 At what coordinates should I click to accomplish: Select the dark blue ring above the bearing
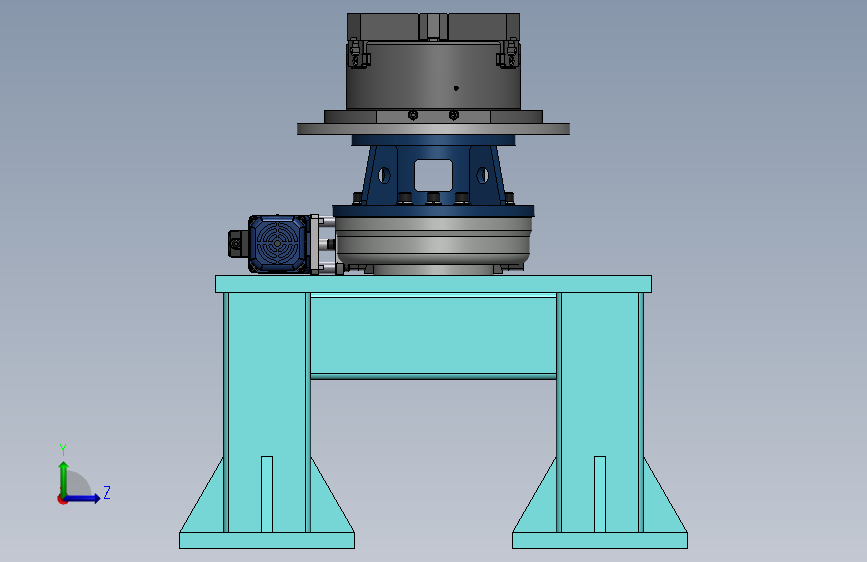coord(434,210)
